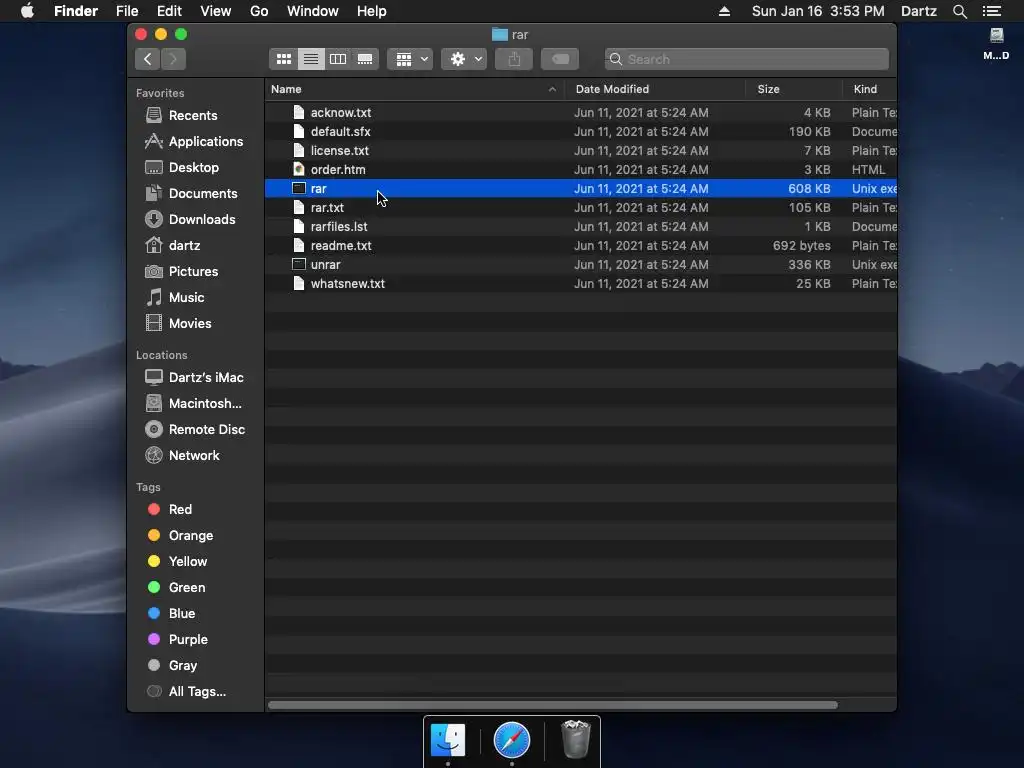1024x768 pixels.
Task: Open Notification Center in menu bar
Action: pyautogui.click(x=992, y=11)
